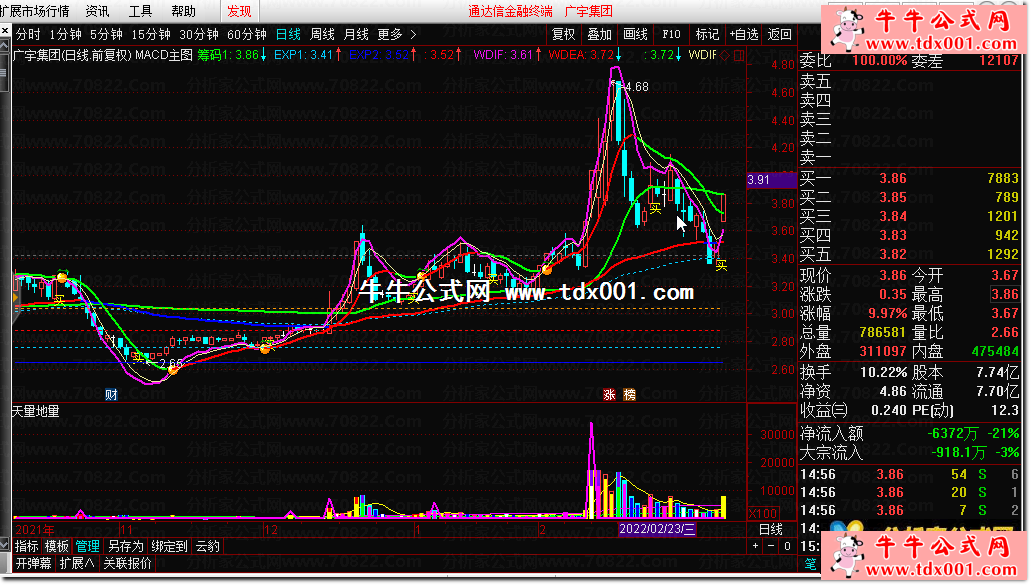Select the 日线 daily chart tab

288,34
